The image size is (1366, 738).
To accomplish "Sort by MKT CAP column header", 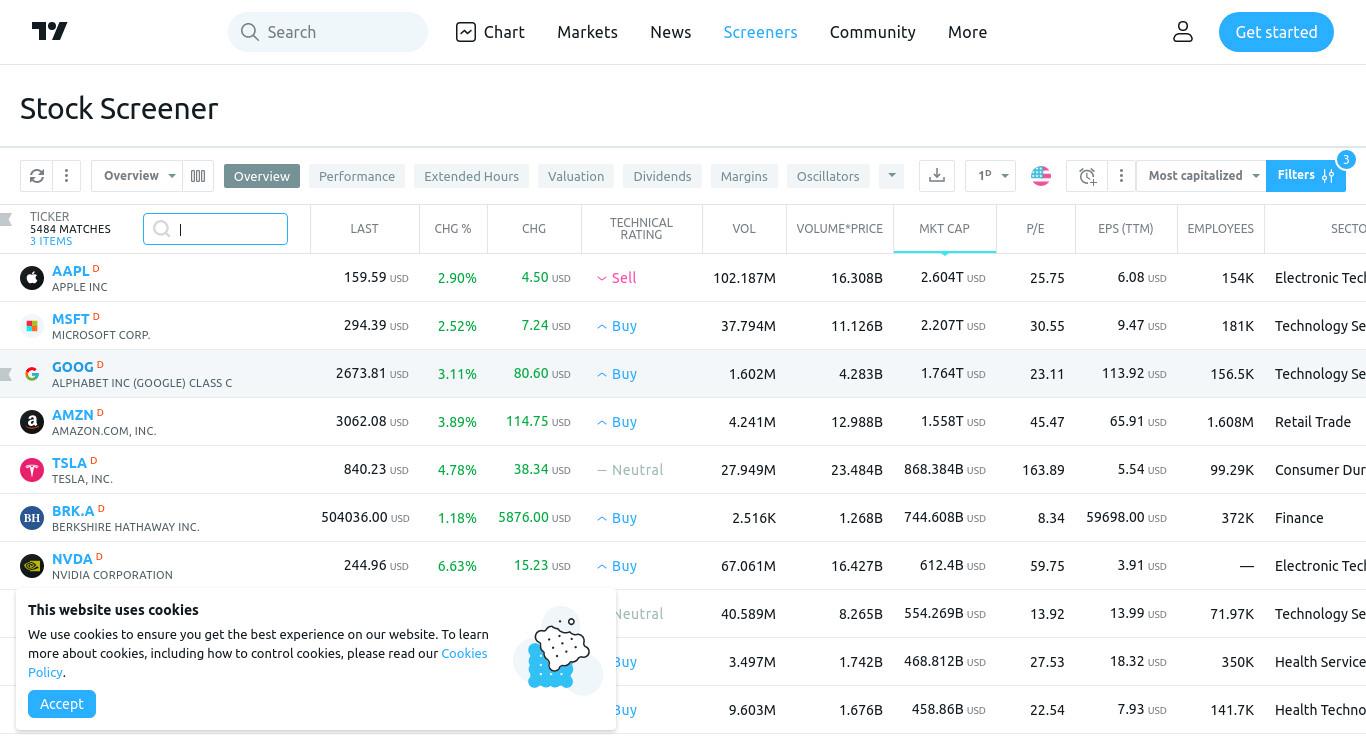I will pos(944,229).
